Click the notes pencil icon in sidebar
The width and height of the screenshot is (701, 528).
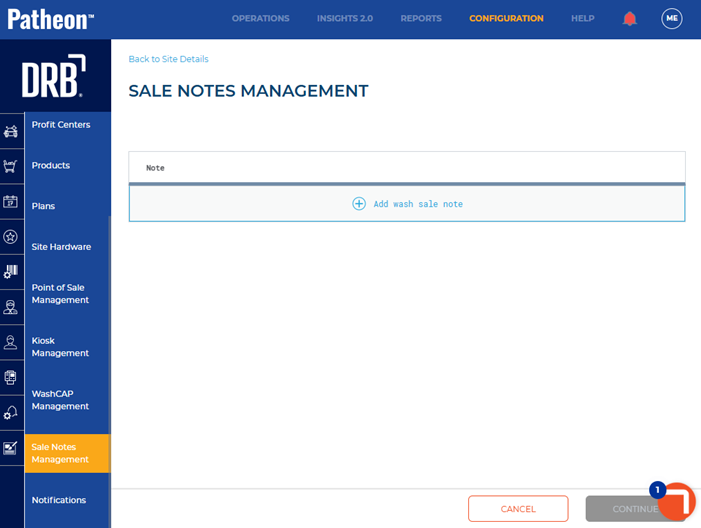11,448
